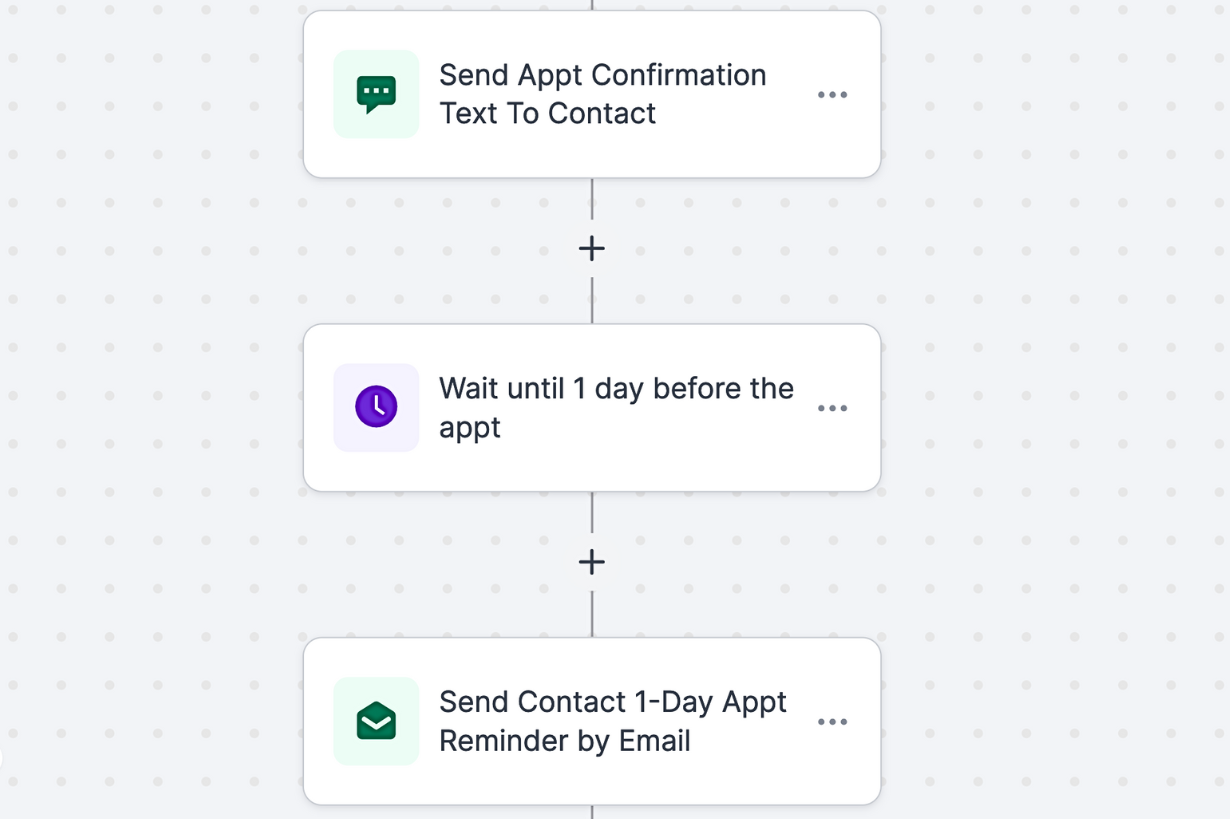The width and height of the screenshot is (1230, 819).
Task: Click connector line just below the Wait card
Action: click(592, 512)
